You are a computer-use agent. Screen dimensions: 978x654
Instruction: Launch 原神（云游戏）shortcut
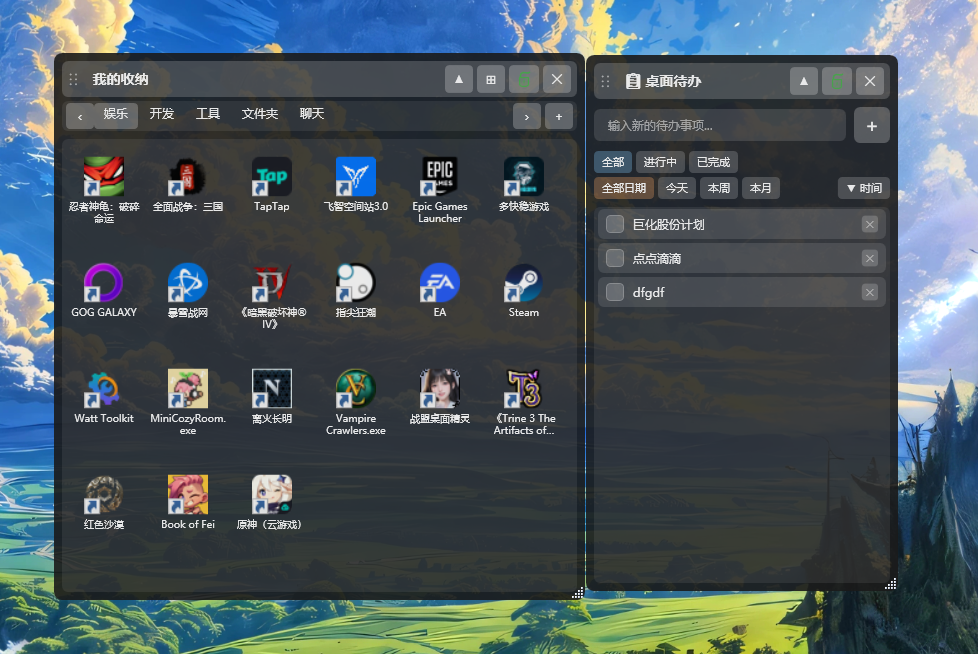271,495
